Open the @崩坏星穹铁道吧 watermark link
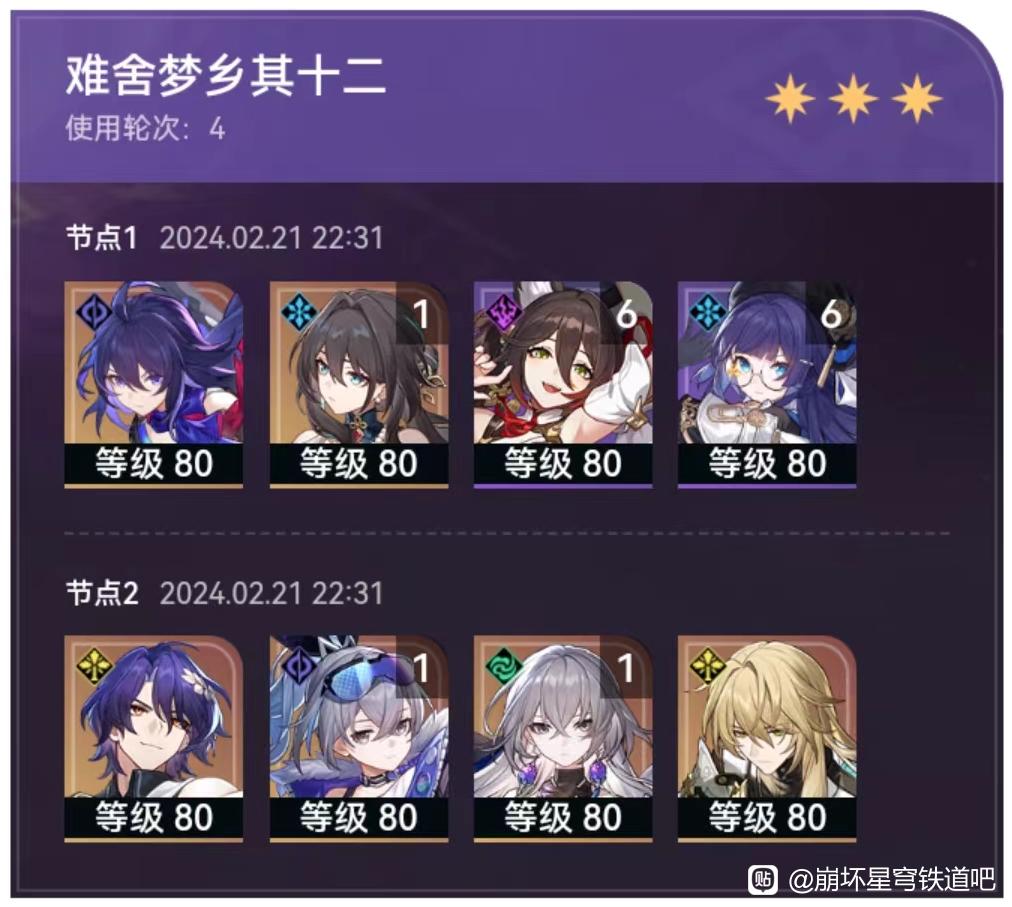Viewport: 1012px width, 907px height. coord(891,879)
